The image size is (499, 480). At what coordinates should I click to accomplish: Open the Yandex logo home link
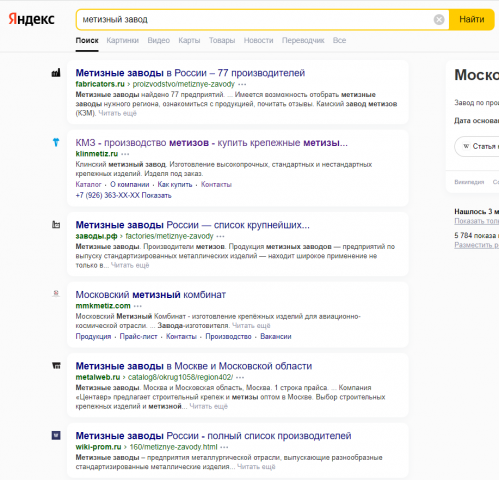click(x=31, y=19)
